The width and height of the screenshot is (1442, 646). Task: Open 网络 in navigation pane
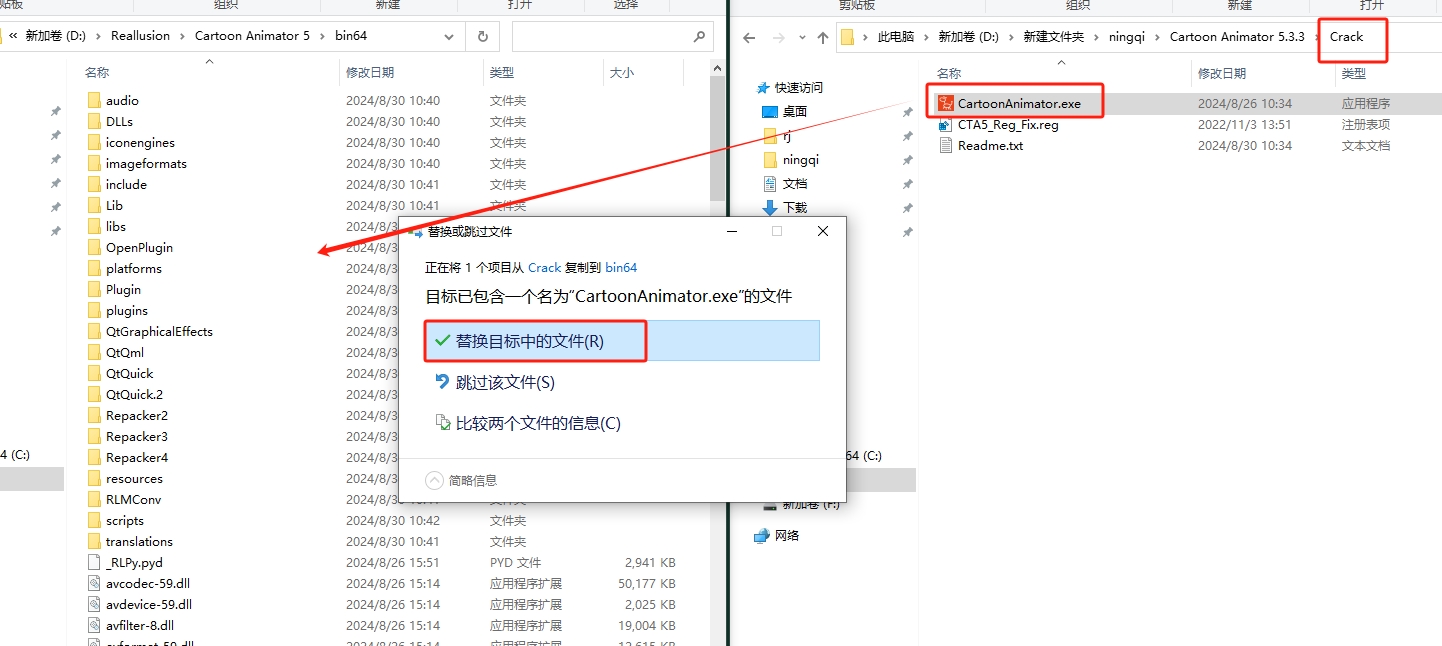click(x=787, y=535)
